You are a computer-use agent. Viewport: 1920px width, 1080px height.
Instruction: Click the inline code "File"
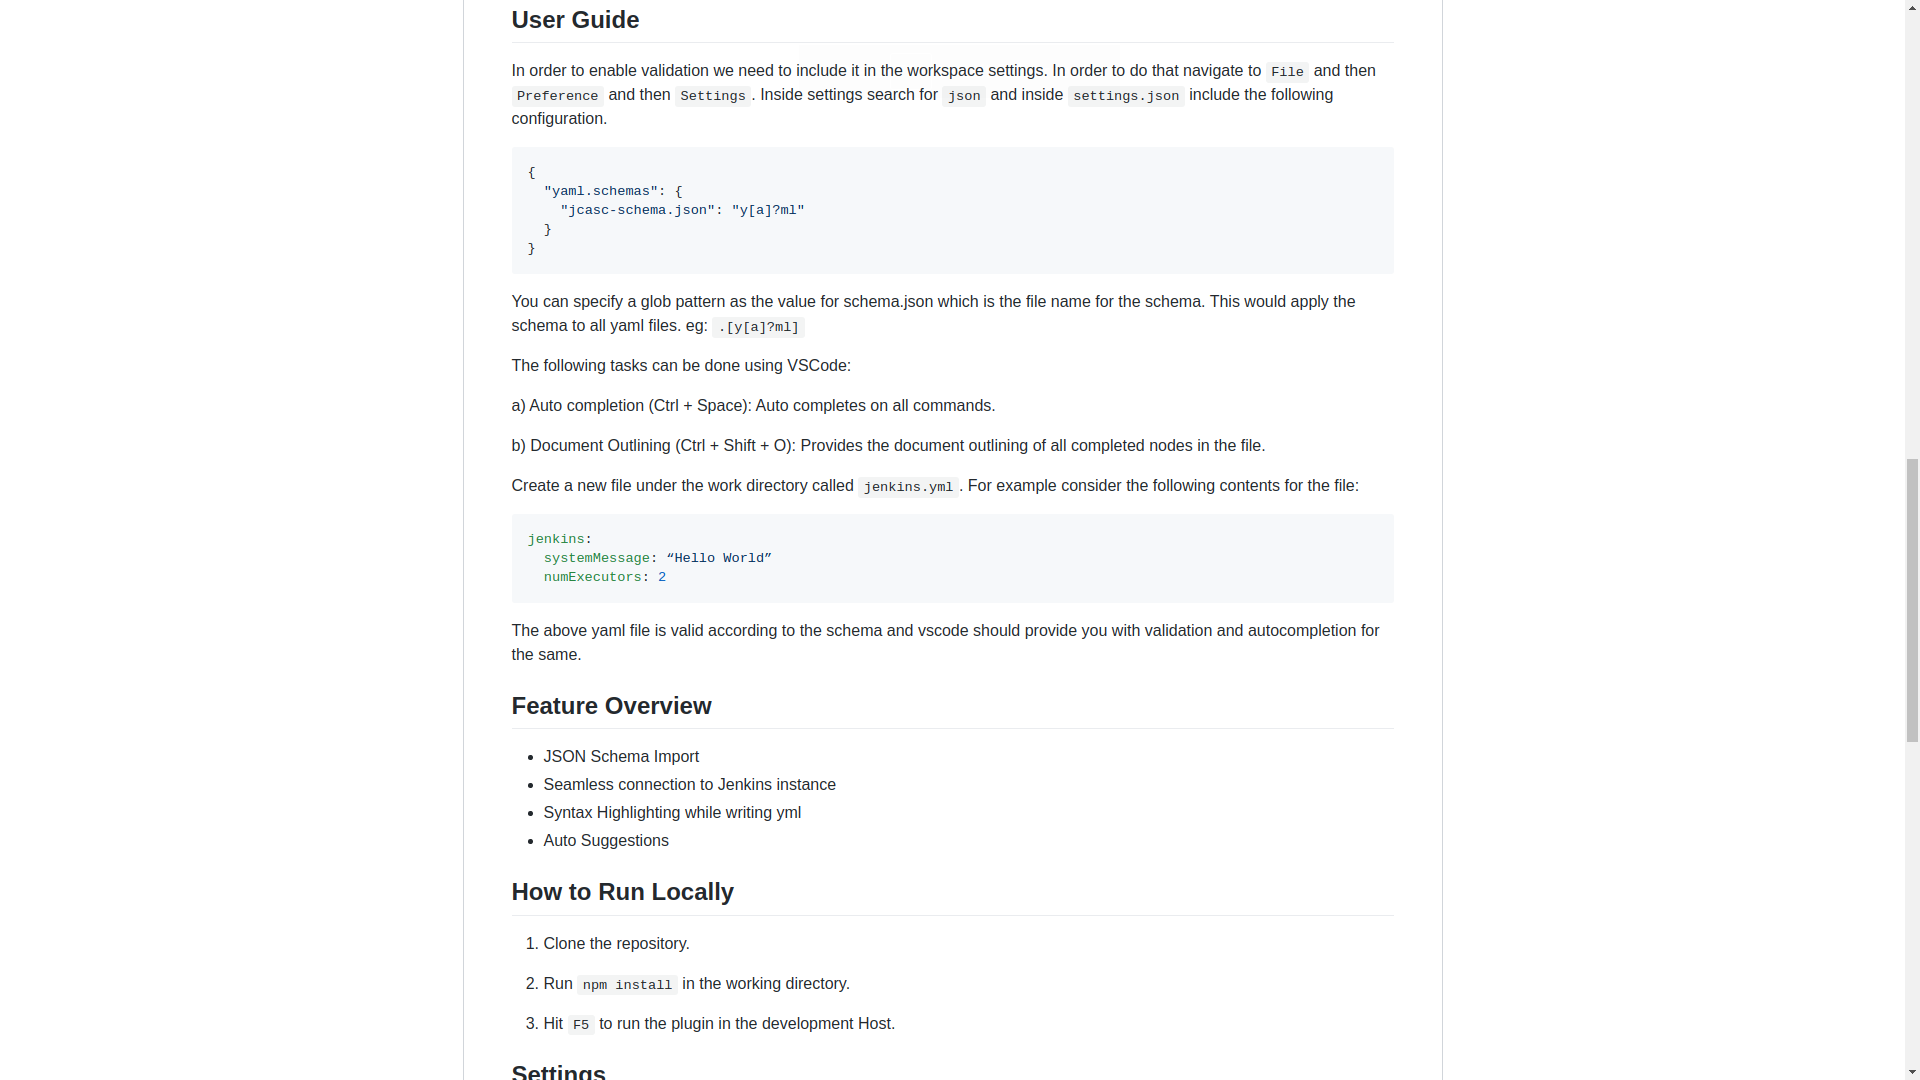coord(1287,72)
